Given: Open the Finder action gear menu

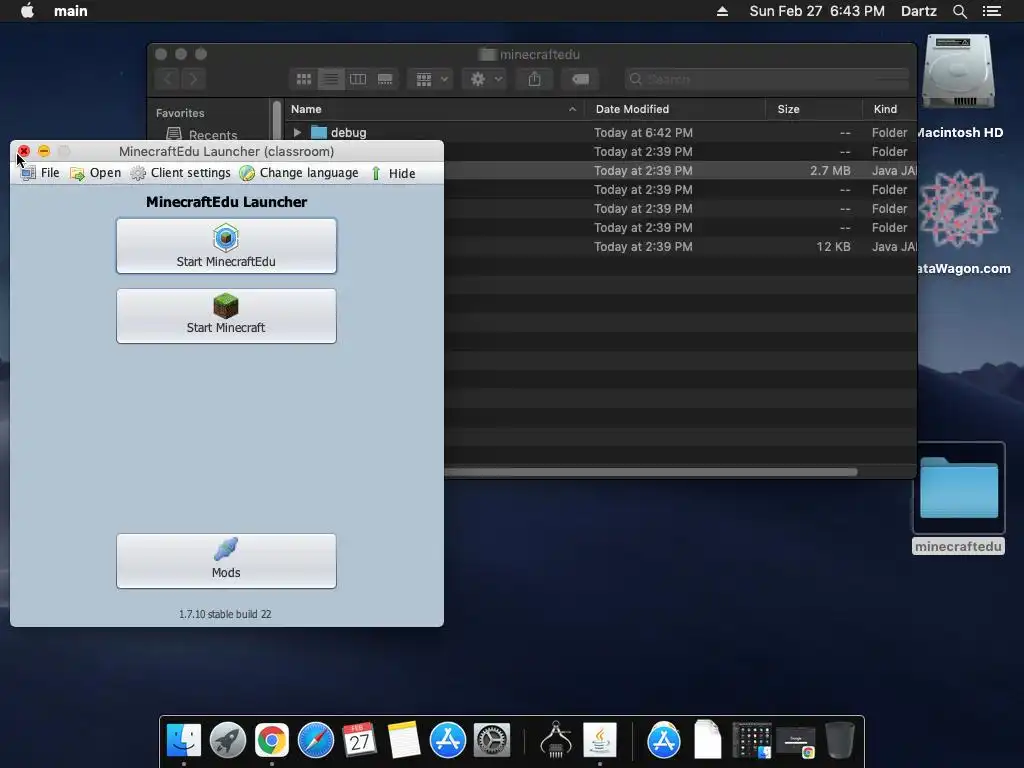Looking at the screenshot, I should click(485, 80).
